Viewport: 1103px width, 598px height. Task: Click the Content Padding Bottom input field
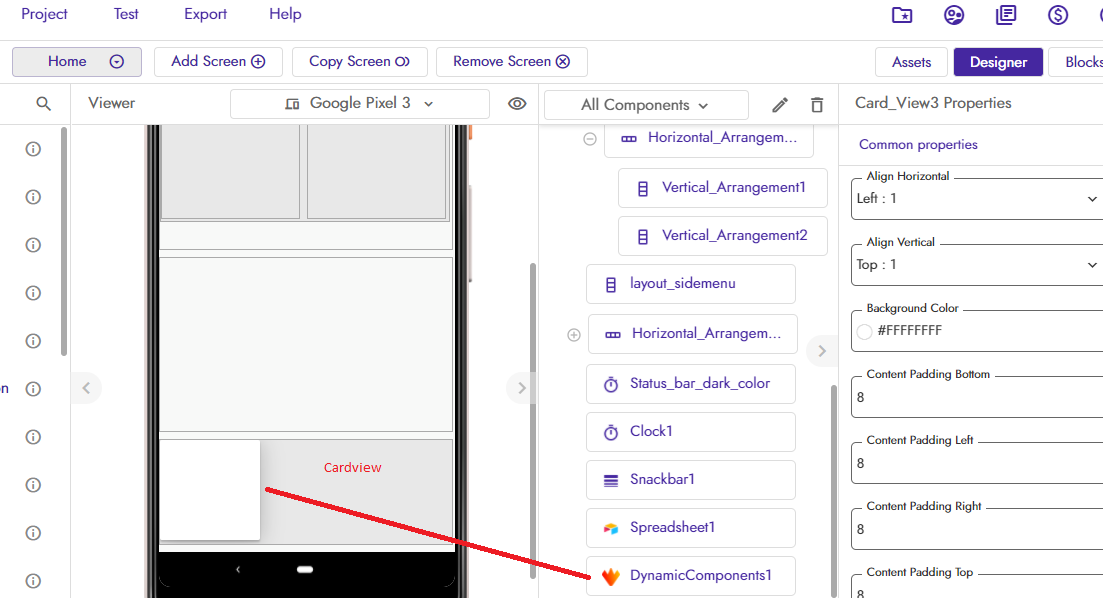(x=976, y=397)
